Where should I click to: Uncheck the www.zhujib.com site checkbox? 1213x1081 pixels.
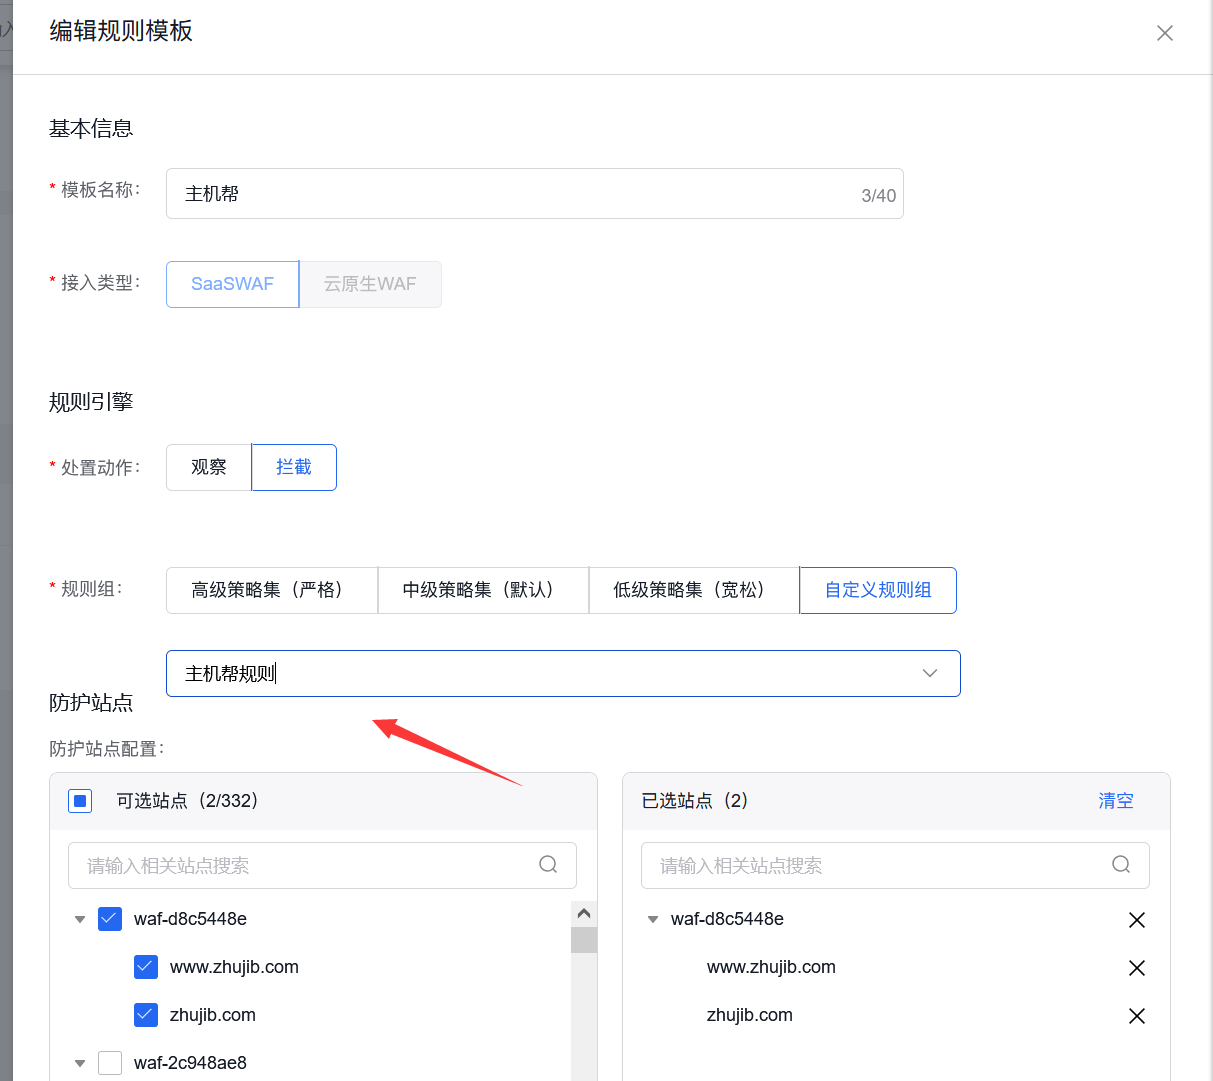click(x=146, y=966)
